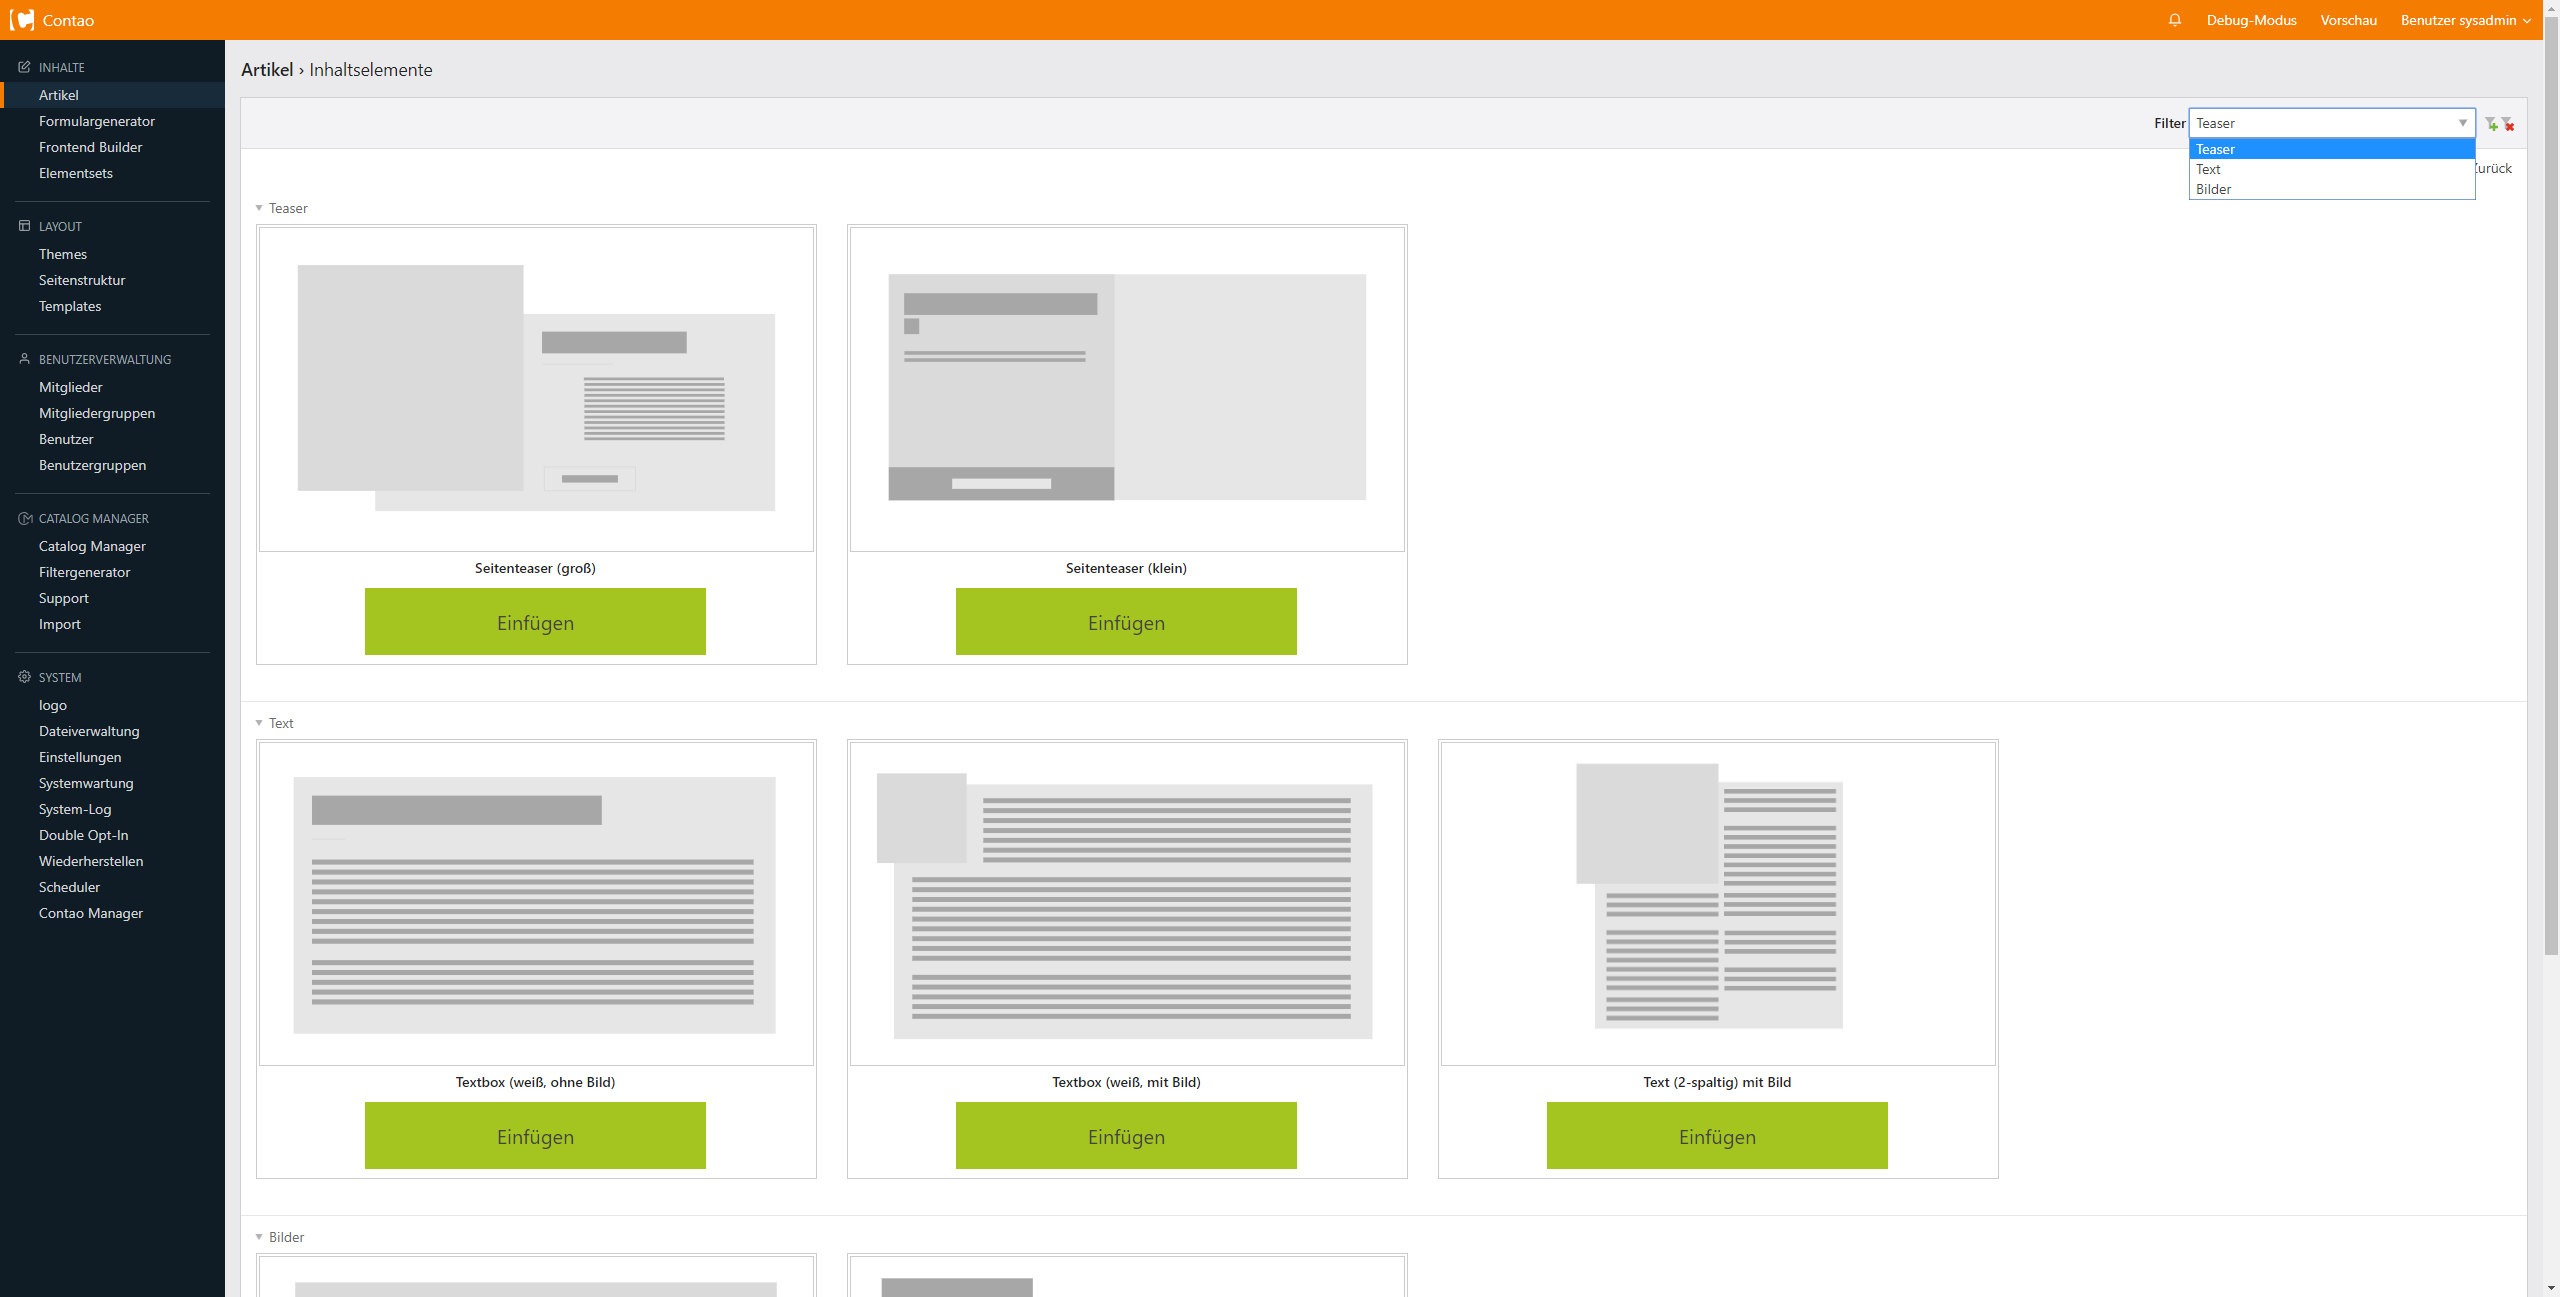Click Formulargenerator menu item in sidebar
This screenshot has width=2560, height=1297.
(98, 121)
